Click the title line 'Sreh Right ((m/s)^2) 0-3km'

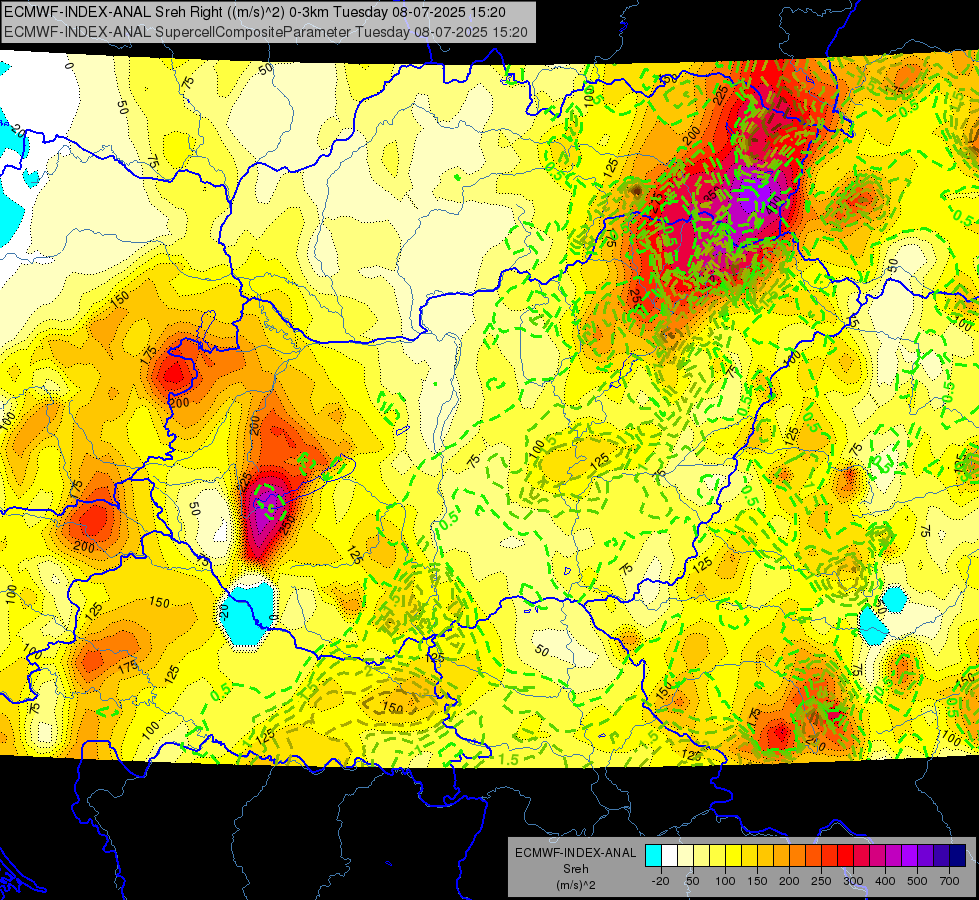click(257, 12)
